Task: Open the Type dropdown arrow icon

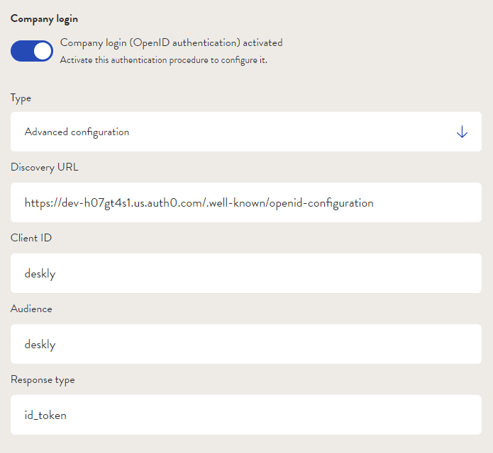Action: click(x=462, y=132)
